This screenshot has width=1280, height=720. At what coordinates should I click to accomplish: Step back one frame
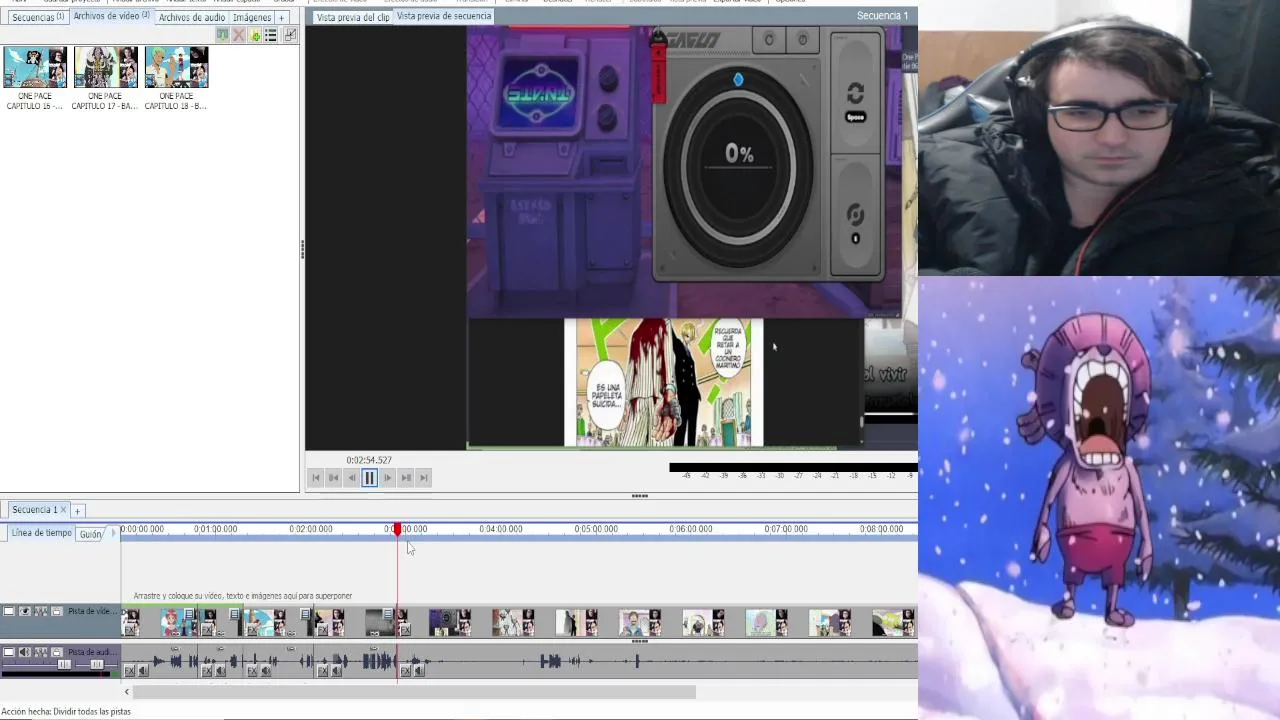[351, 478]
